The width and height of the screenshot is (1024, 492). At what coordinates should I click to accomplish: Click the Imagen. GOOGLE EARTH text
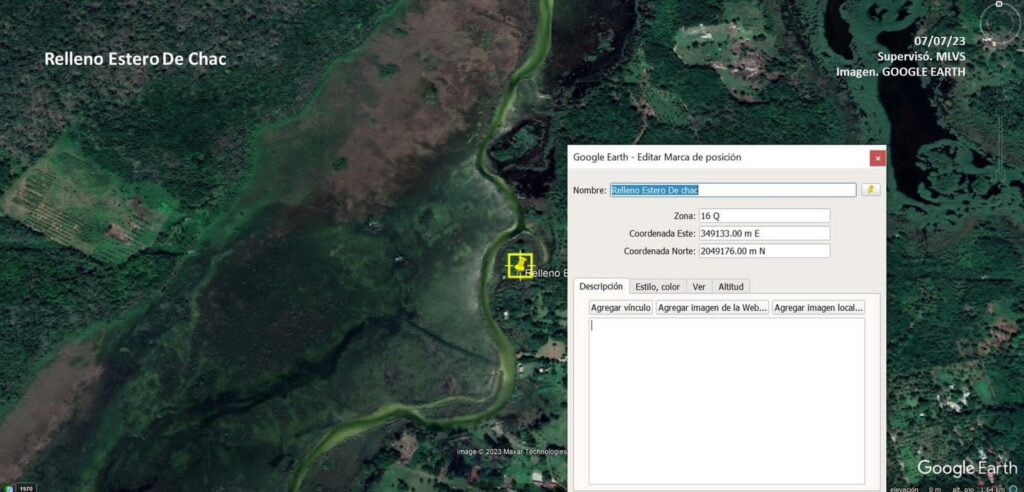(901, 72)
